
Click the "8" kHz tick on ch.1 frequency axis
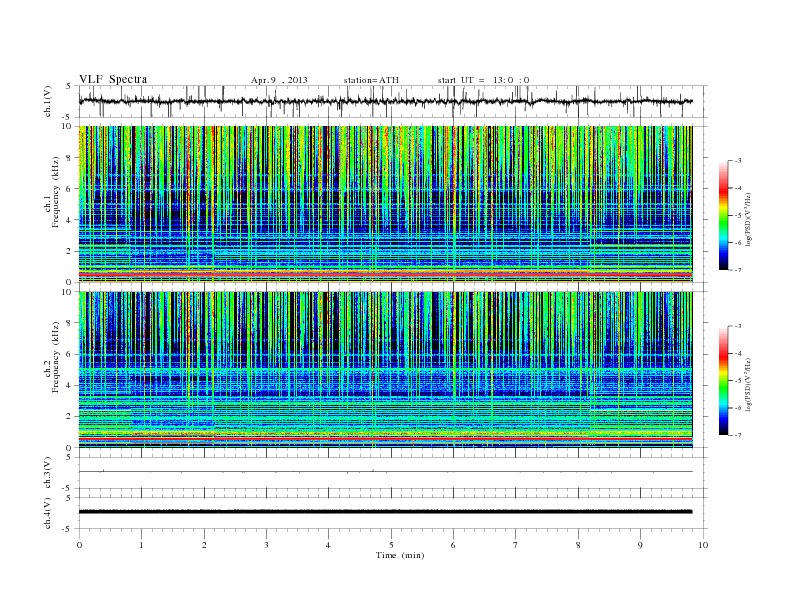tap(70, 158)
